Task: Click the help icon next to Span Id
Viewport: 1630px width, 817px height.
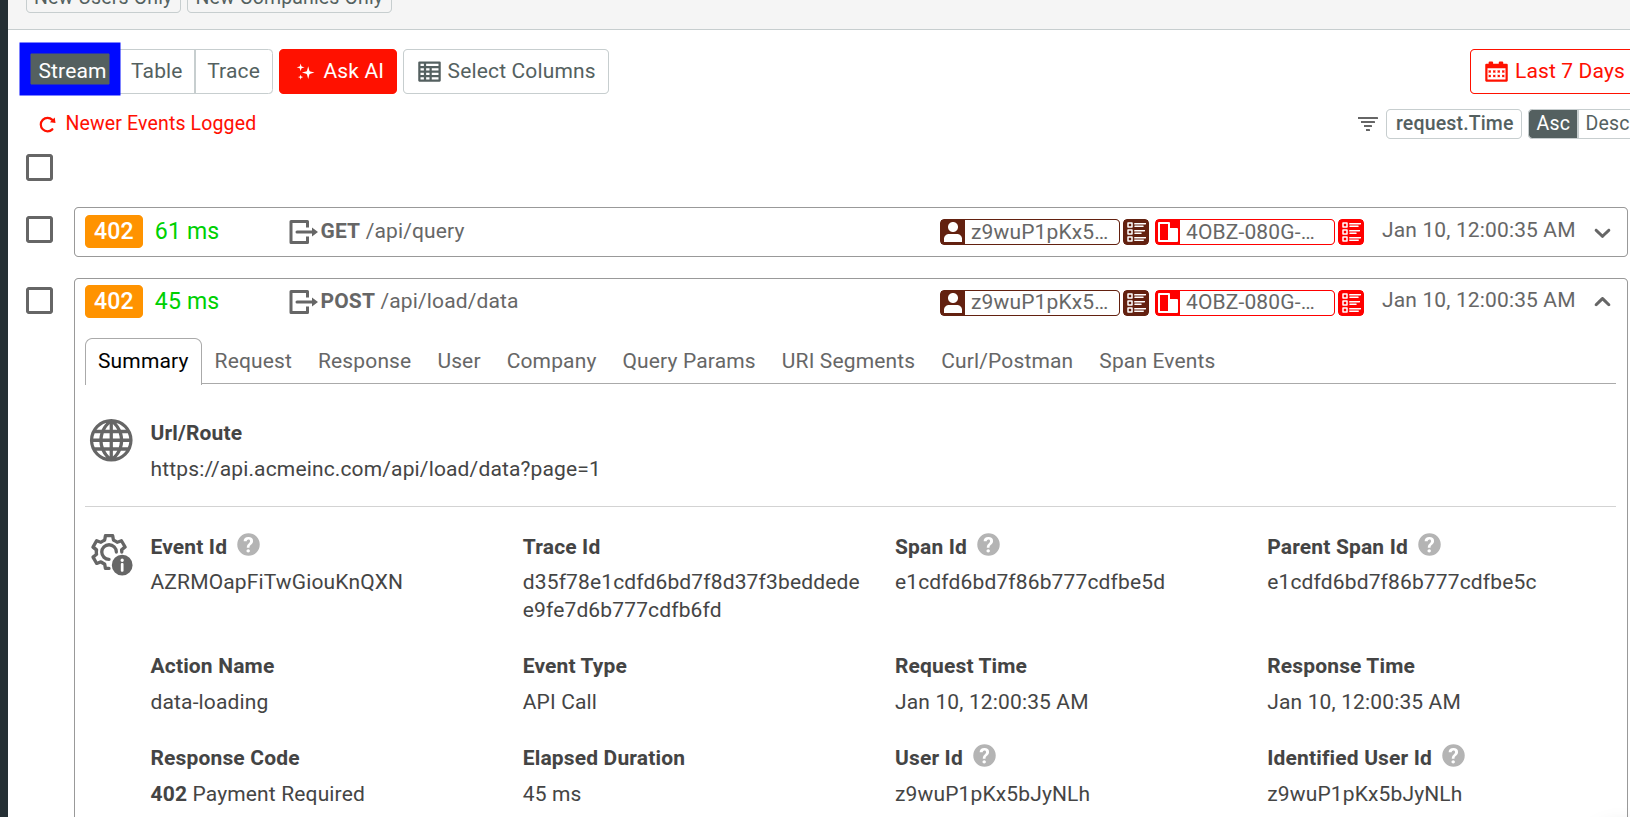Action: pos(988,545)
